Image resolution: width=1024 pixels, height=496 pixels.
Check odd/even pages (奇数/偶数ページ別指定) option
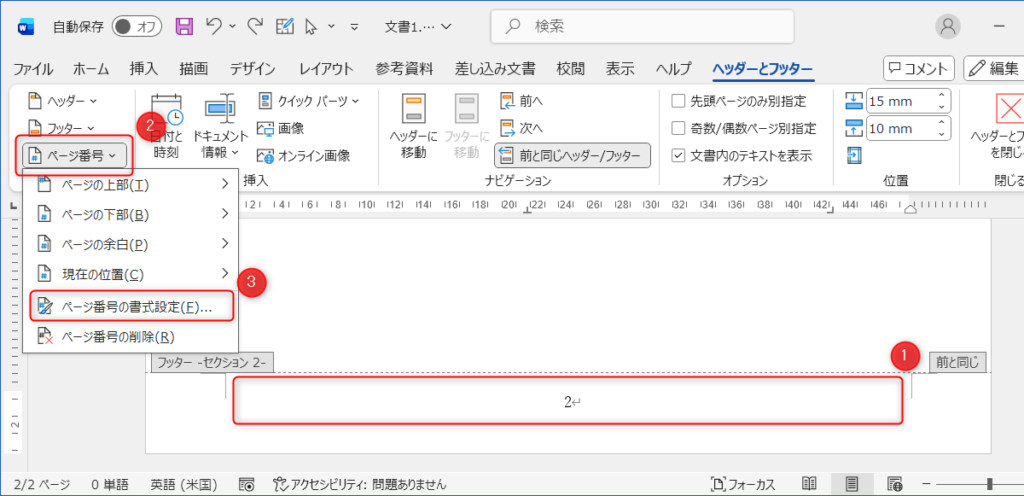coord(680,128)
